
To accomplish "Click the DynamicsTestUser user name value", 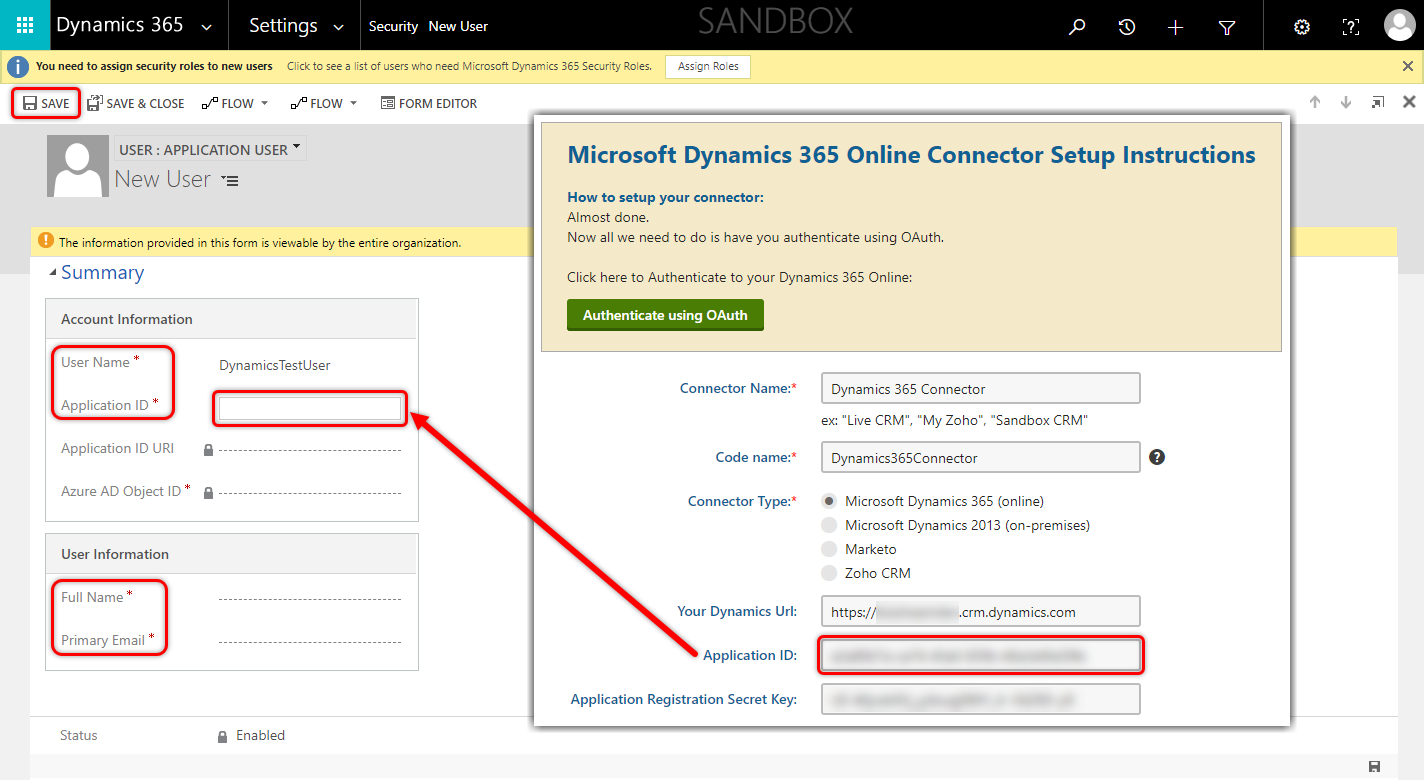I will pos(275,365).
